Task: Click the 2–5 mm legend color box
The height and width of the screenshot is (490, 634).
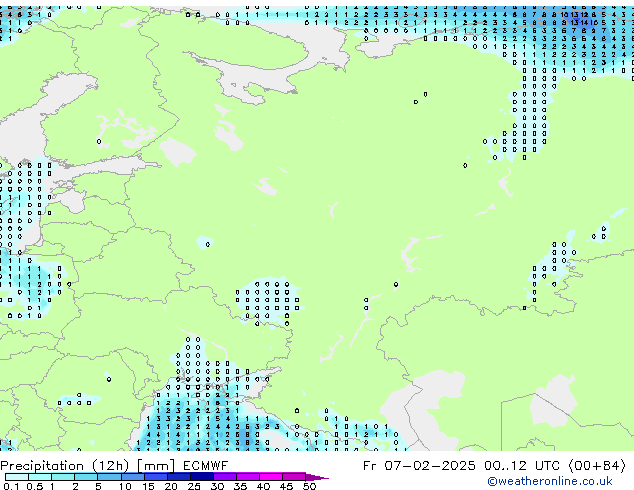Action: pos(86,477)
